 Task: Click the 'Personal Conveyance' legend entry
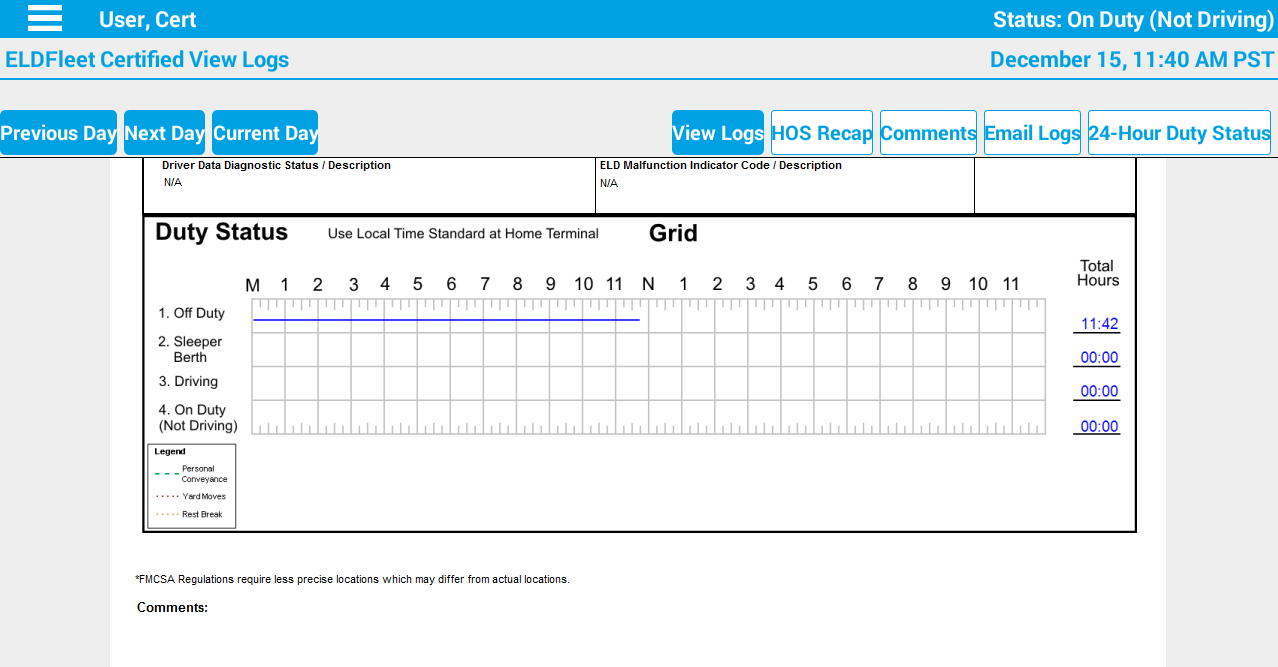click(191, 474)
